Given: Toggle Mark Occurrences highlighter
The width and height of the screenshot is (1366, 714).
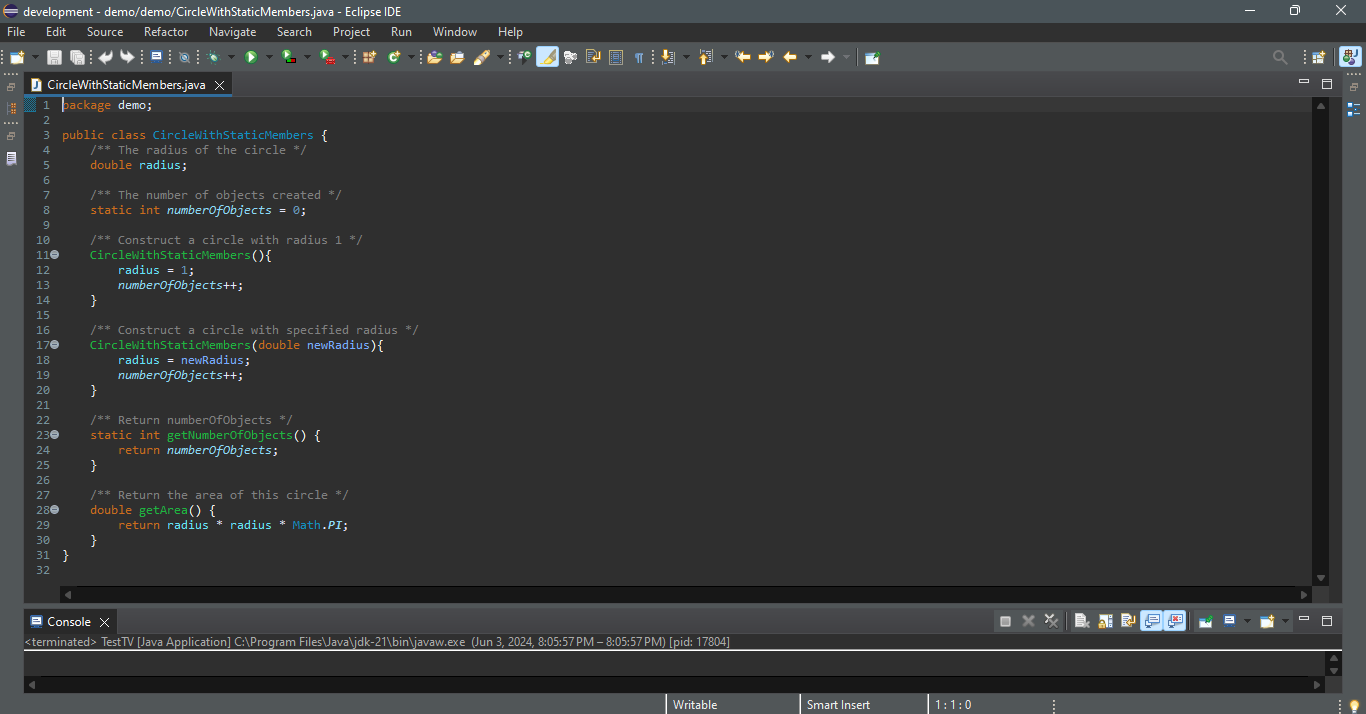Looking at the screenshot, I should pyautogui.click(x=547, y=57).
